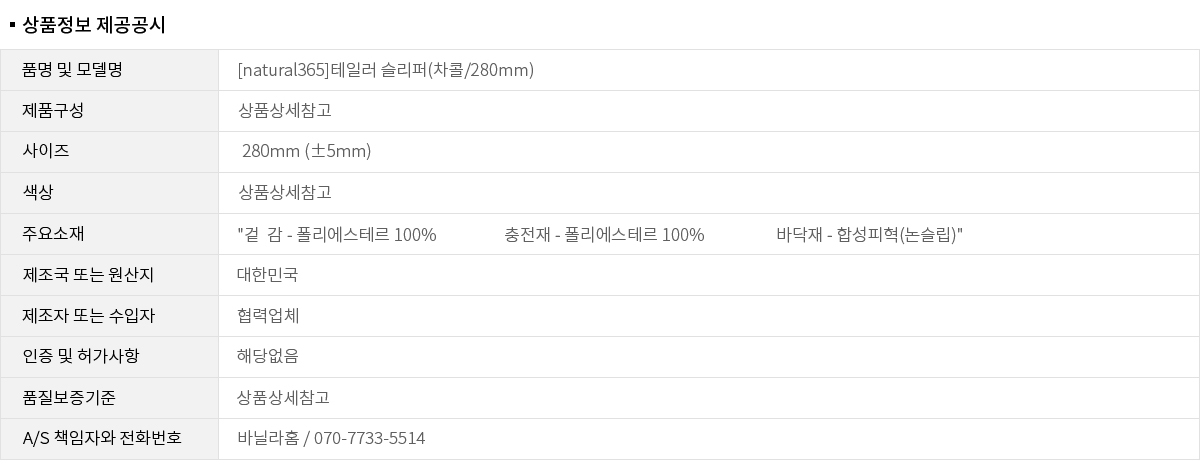Screen dimensions: 1200x475
Task: Click the A/S 책임자와 전화번호 label
Action: pos(102,438)
